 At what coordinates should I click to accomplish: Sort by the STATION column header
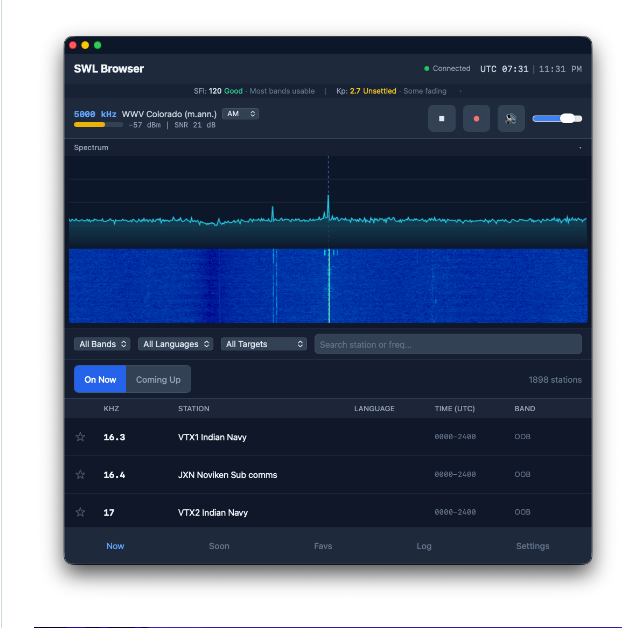pyautogui.click(x=193, y=409)
